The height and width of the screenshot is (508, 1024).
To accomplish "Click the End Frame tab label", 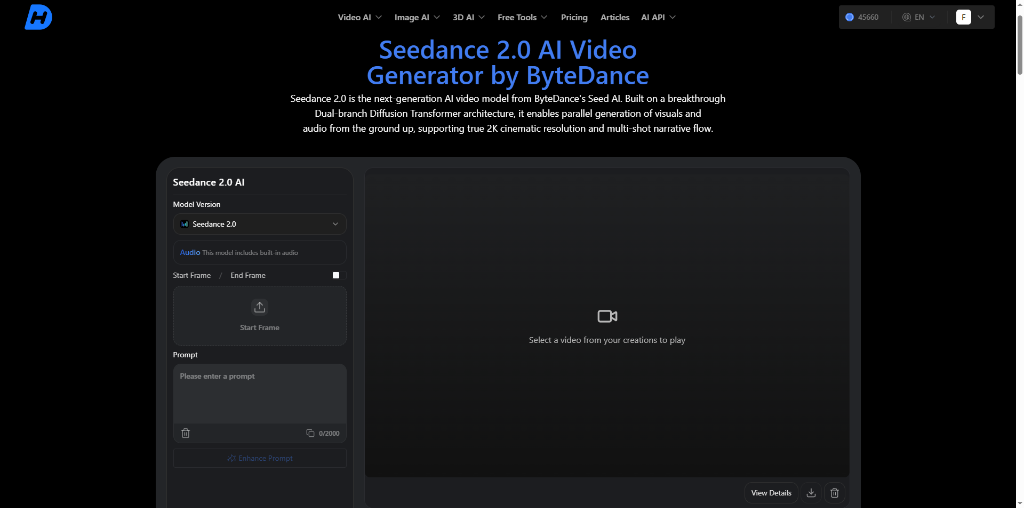I will (248, 275).
